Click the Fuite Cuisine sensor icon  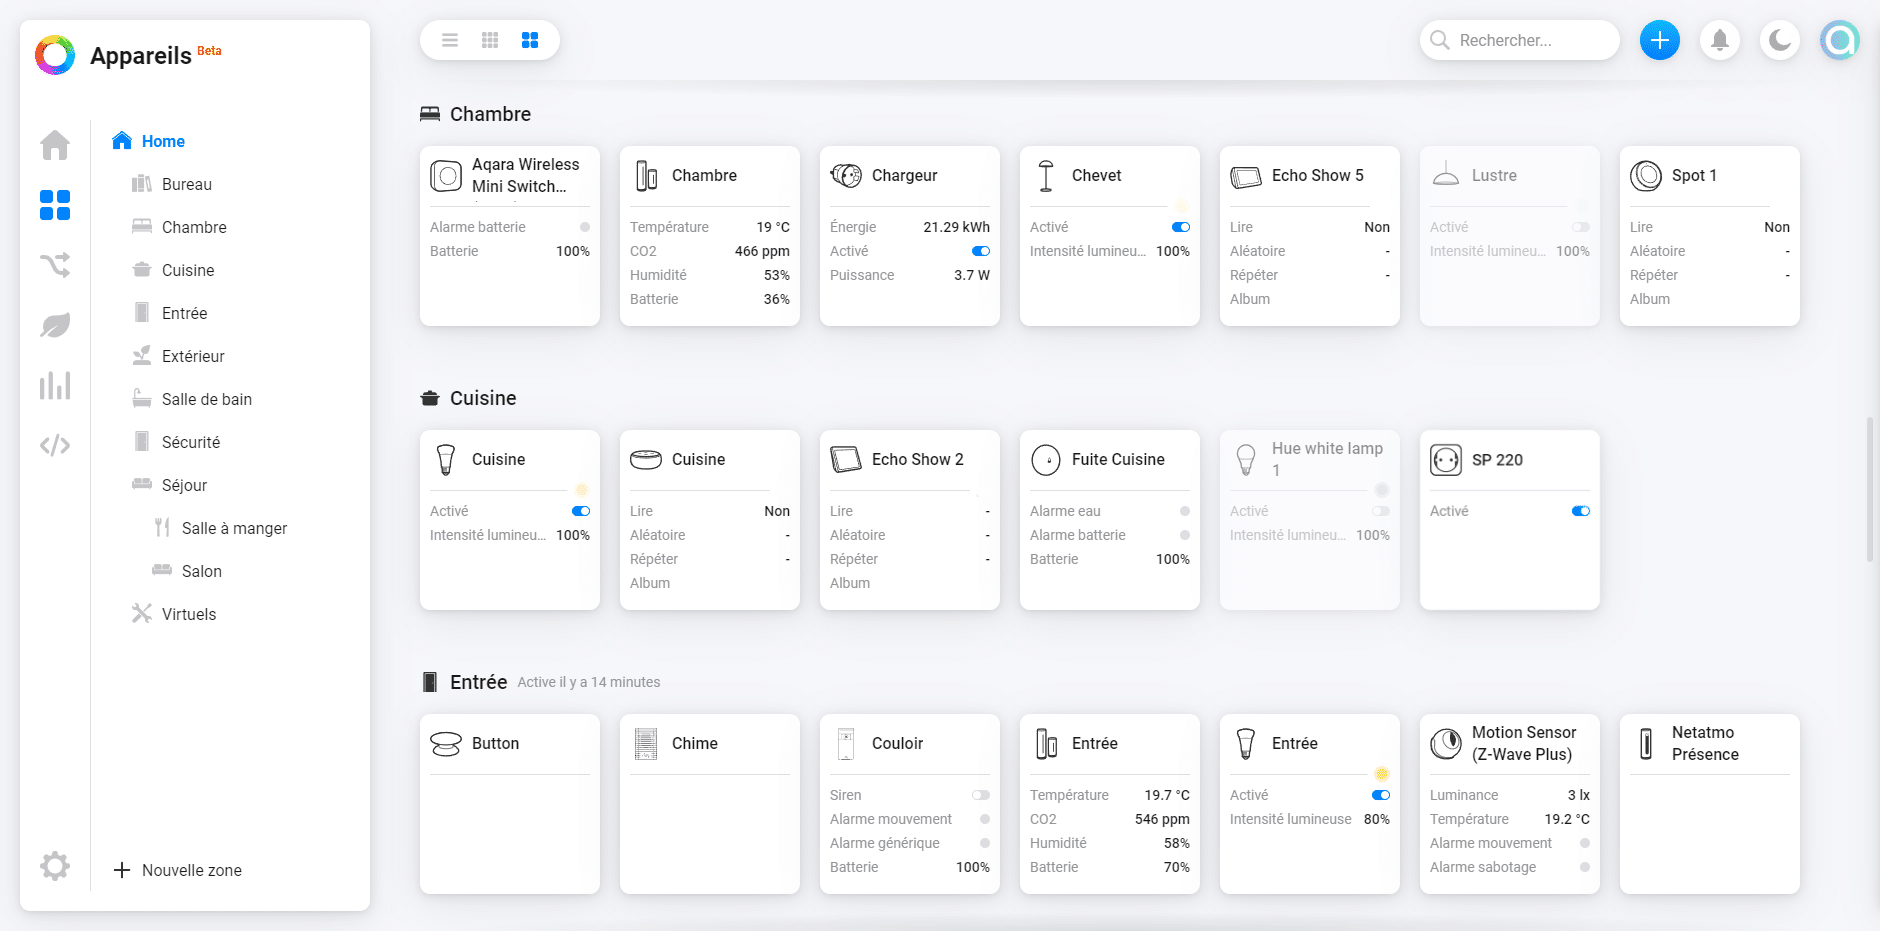click(x=1046, y=460)
